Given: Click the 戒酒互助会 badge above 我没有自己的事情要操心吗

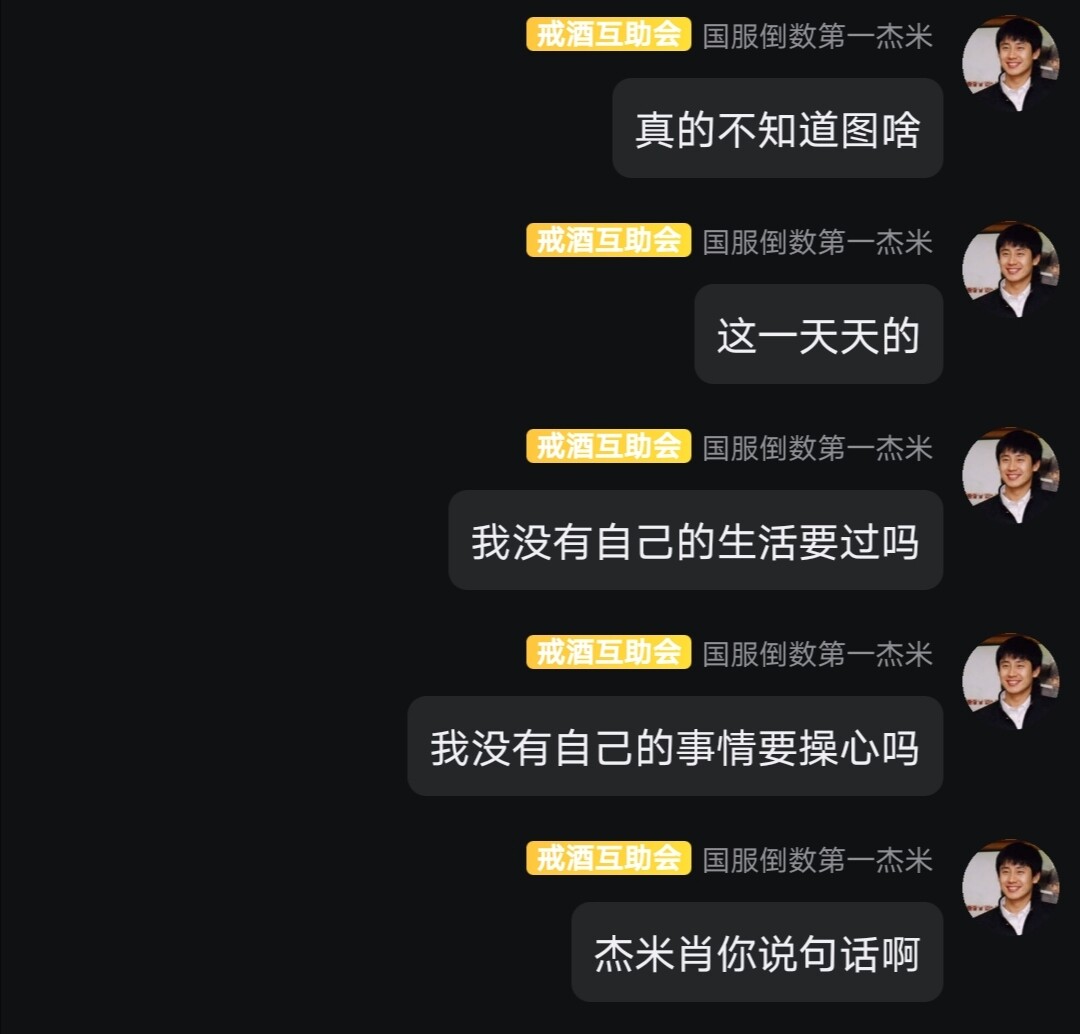Looking at the screenshot, I should (608, 652).
